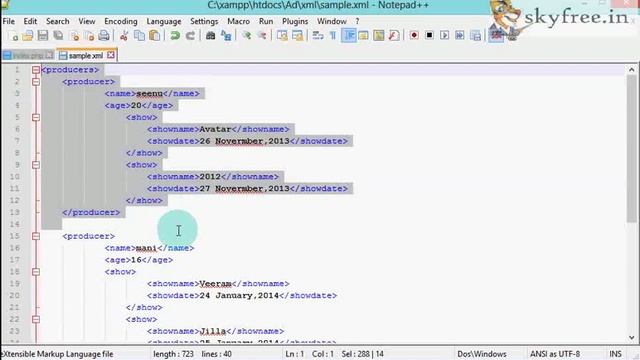Close the index.php tab
This screenshot has height=360, width=640.
[49, 55]
